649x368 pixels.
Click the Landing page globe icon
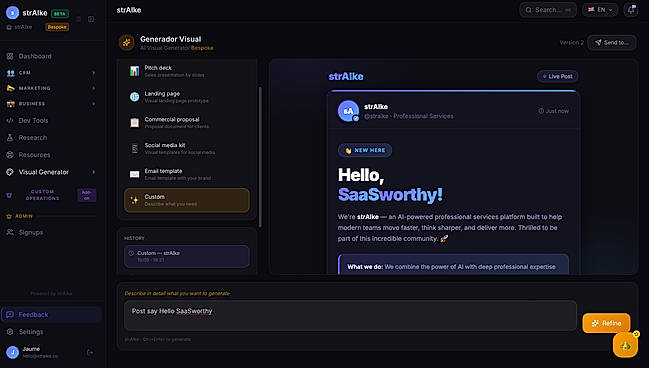[135, 97]
